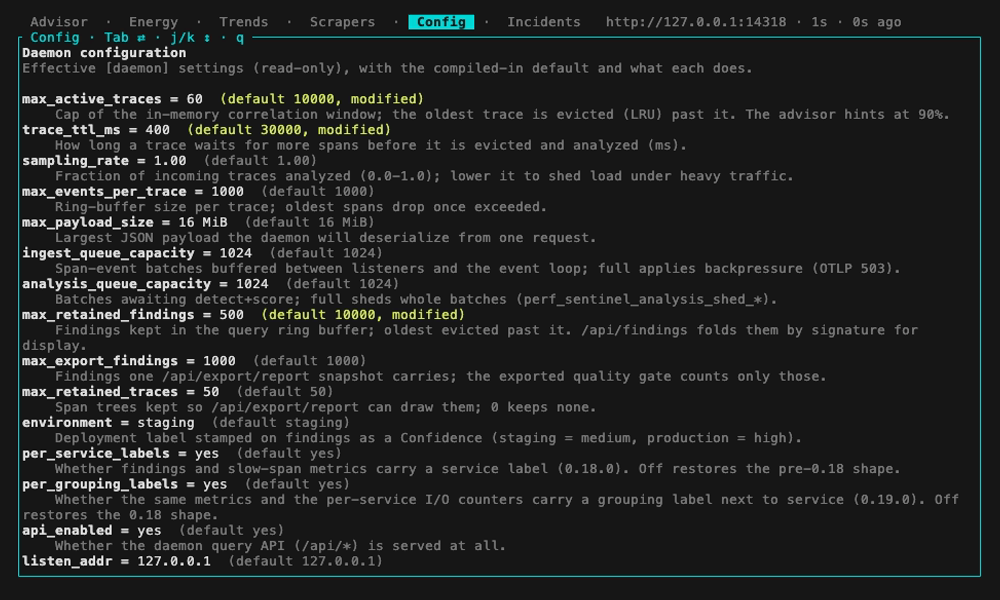Click the api_enabled = yes setting
Image resolution: width=1000 pixels, height=600 pixels.
tap(91, 530)
